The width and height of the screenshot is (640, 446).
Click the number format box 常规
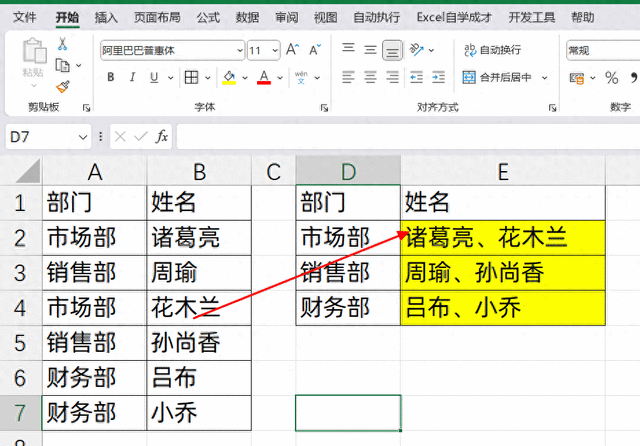(x=603, y=51)
